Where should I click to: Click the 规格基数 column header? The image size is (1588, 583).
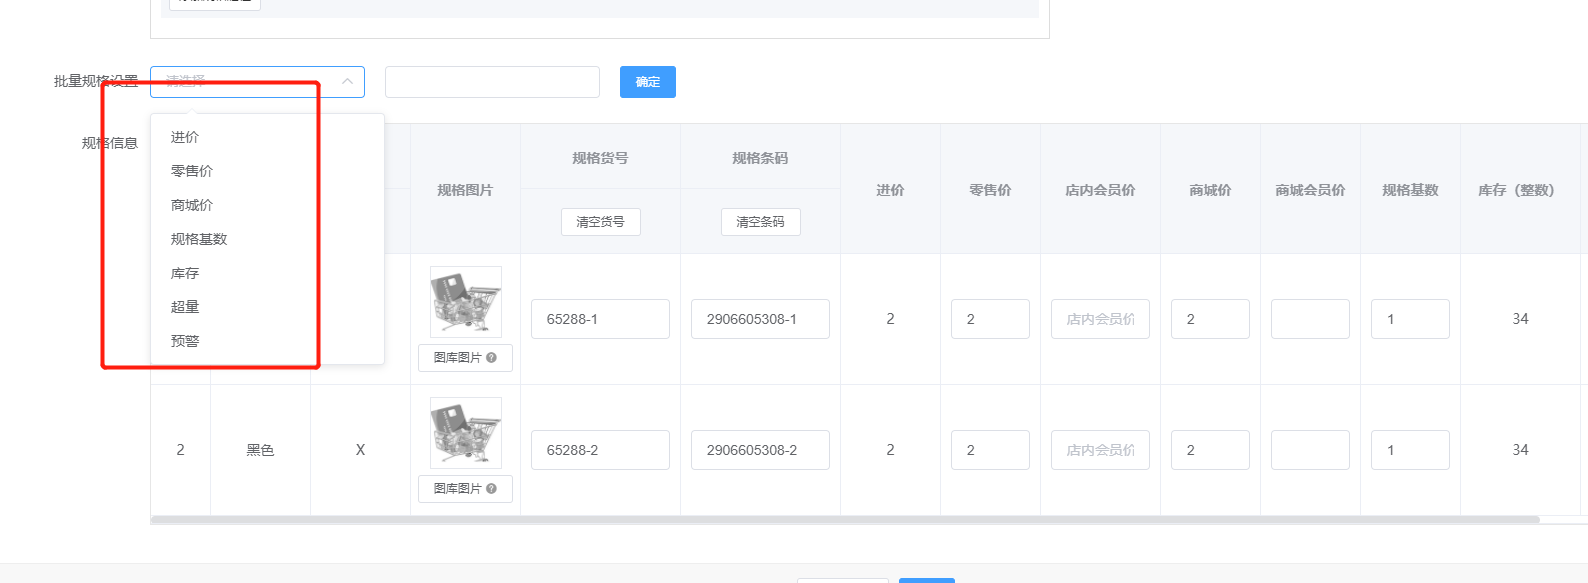1410,190
